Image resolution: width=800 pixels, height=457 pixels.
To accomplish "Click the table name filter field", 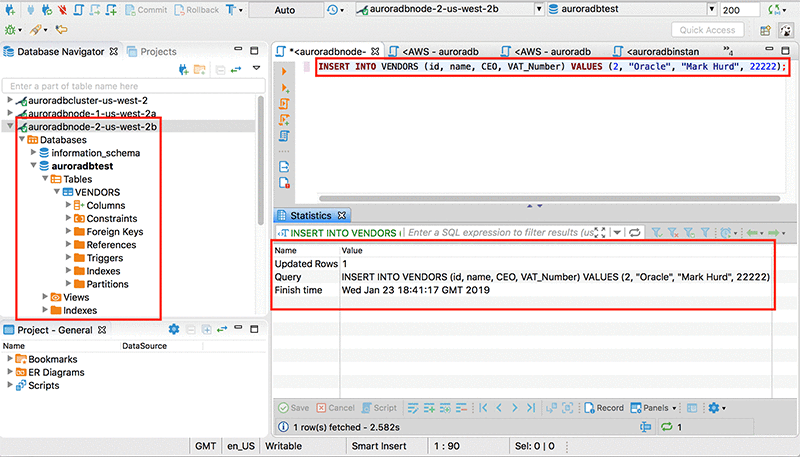I will click(134, 86).
